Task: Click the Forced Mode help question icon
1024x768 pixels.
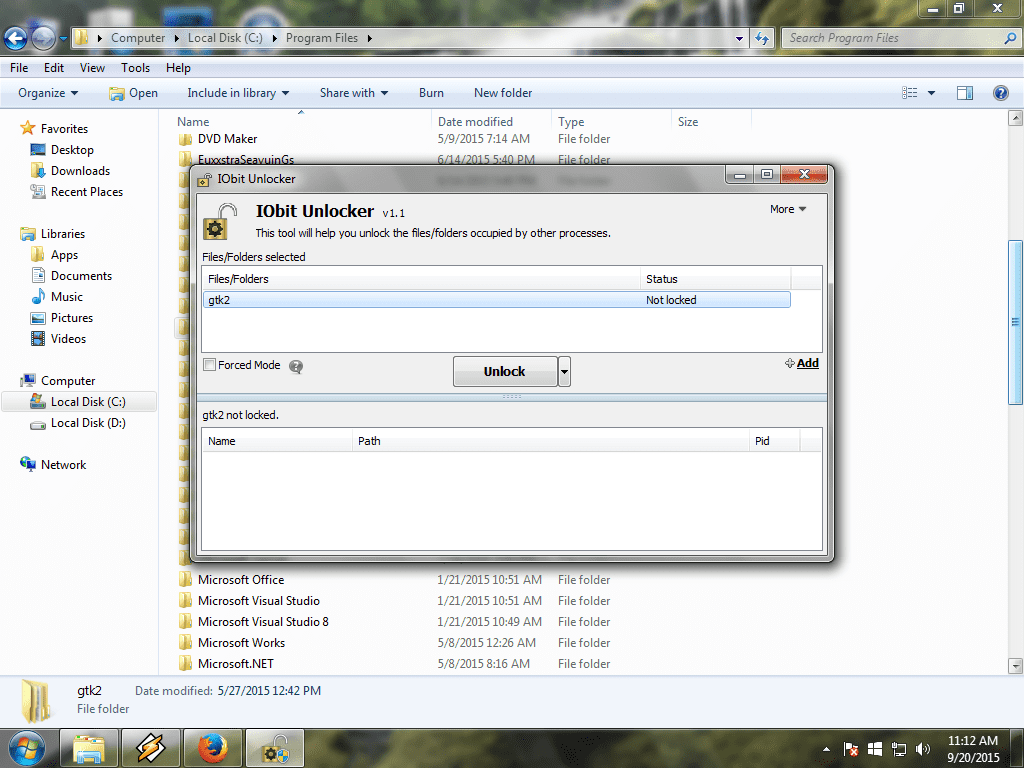Action: (296, 366)
